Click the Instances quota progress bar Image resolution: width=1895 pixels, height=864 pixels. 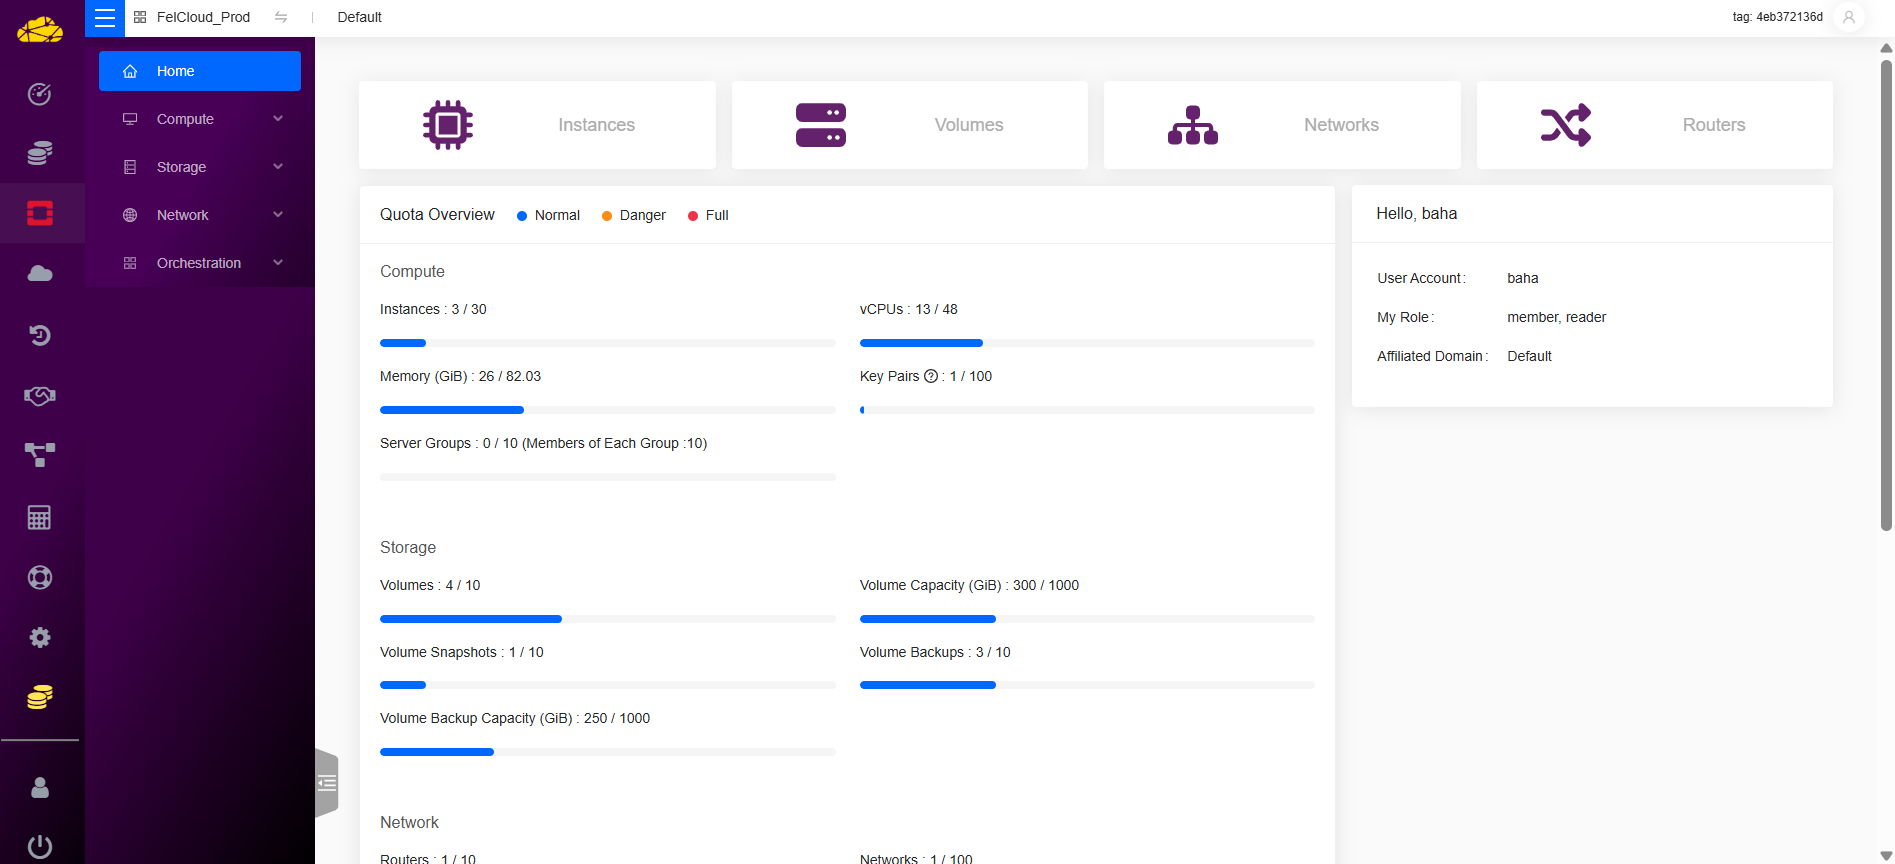tap(608, 343)
